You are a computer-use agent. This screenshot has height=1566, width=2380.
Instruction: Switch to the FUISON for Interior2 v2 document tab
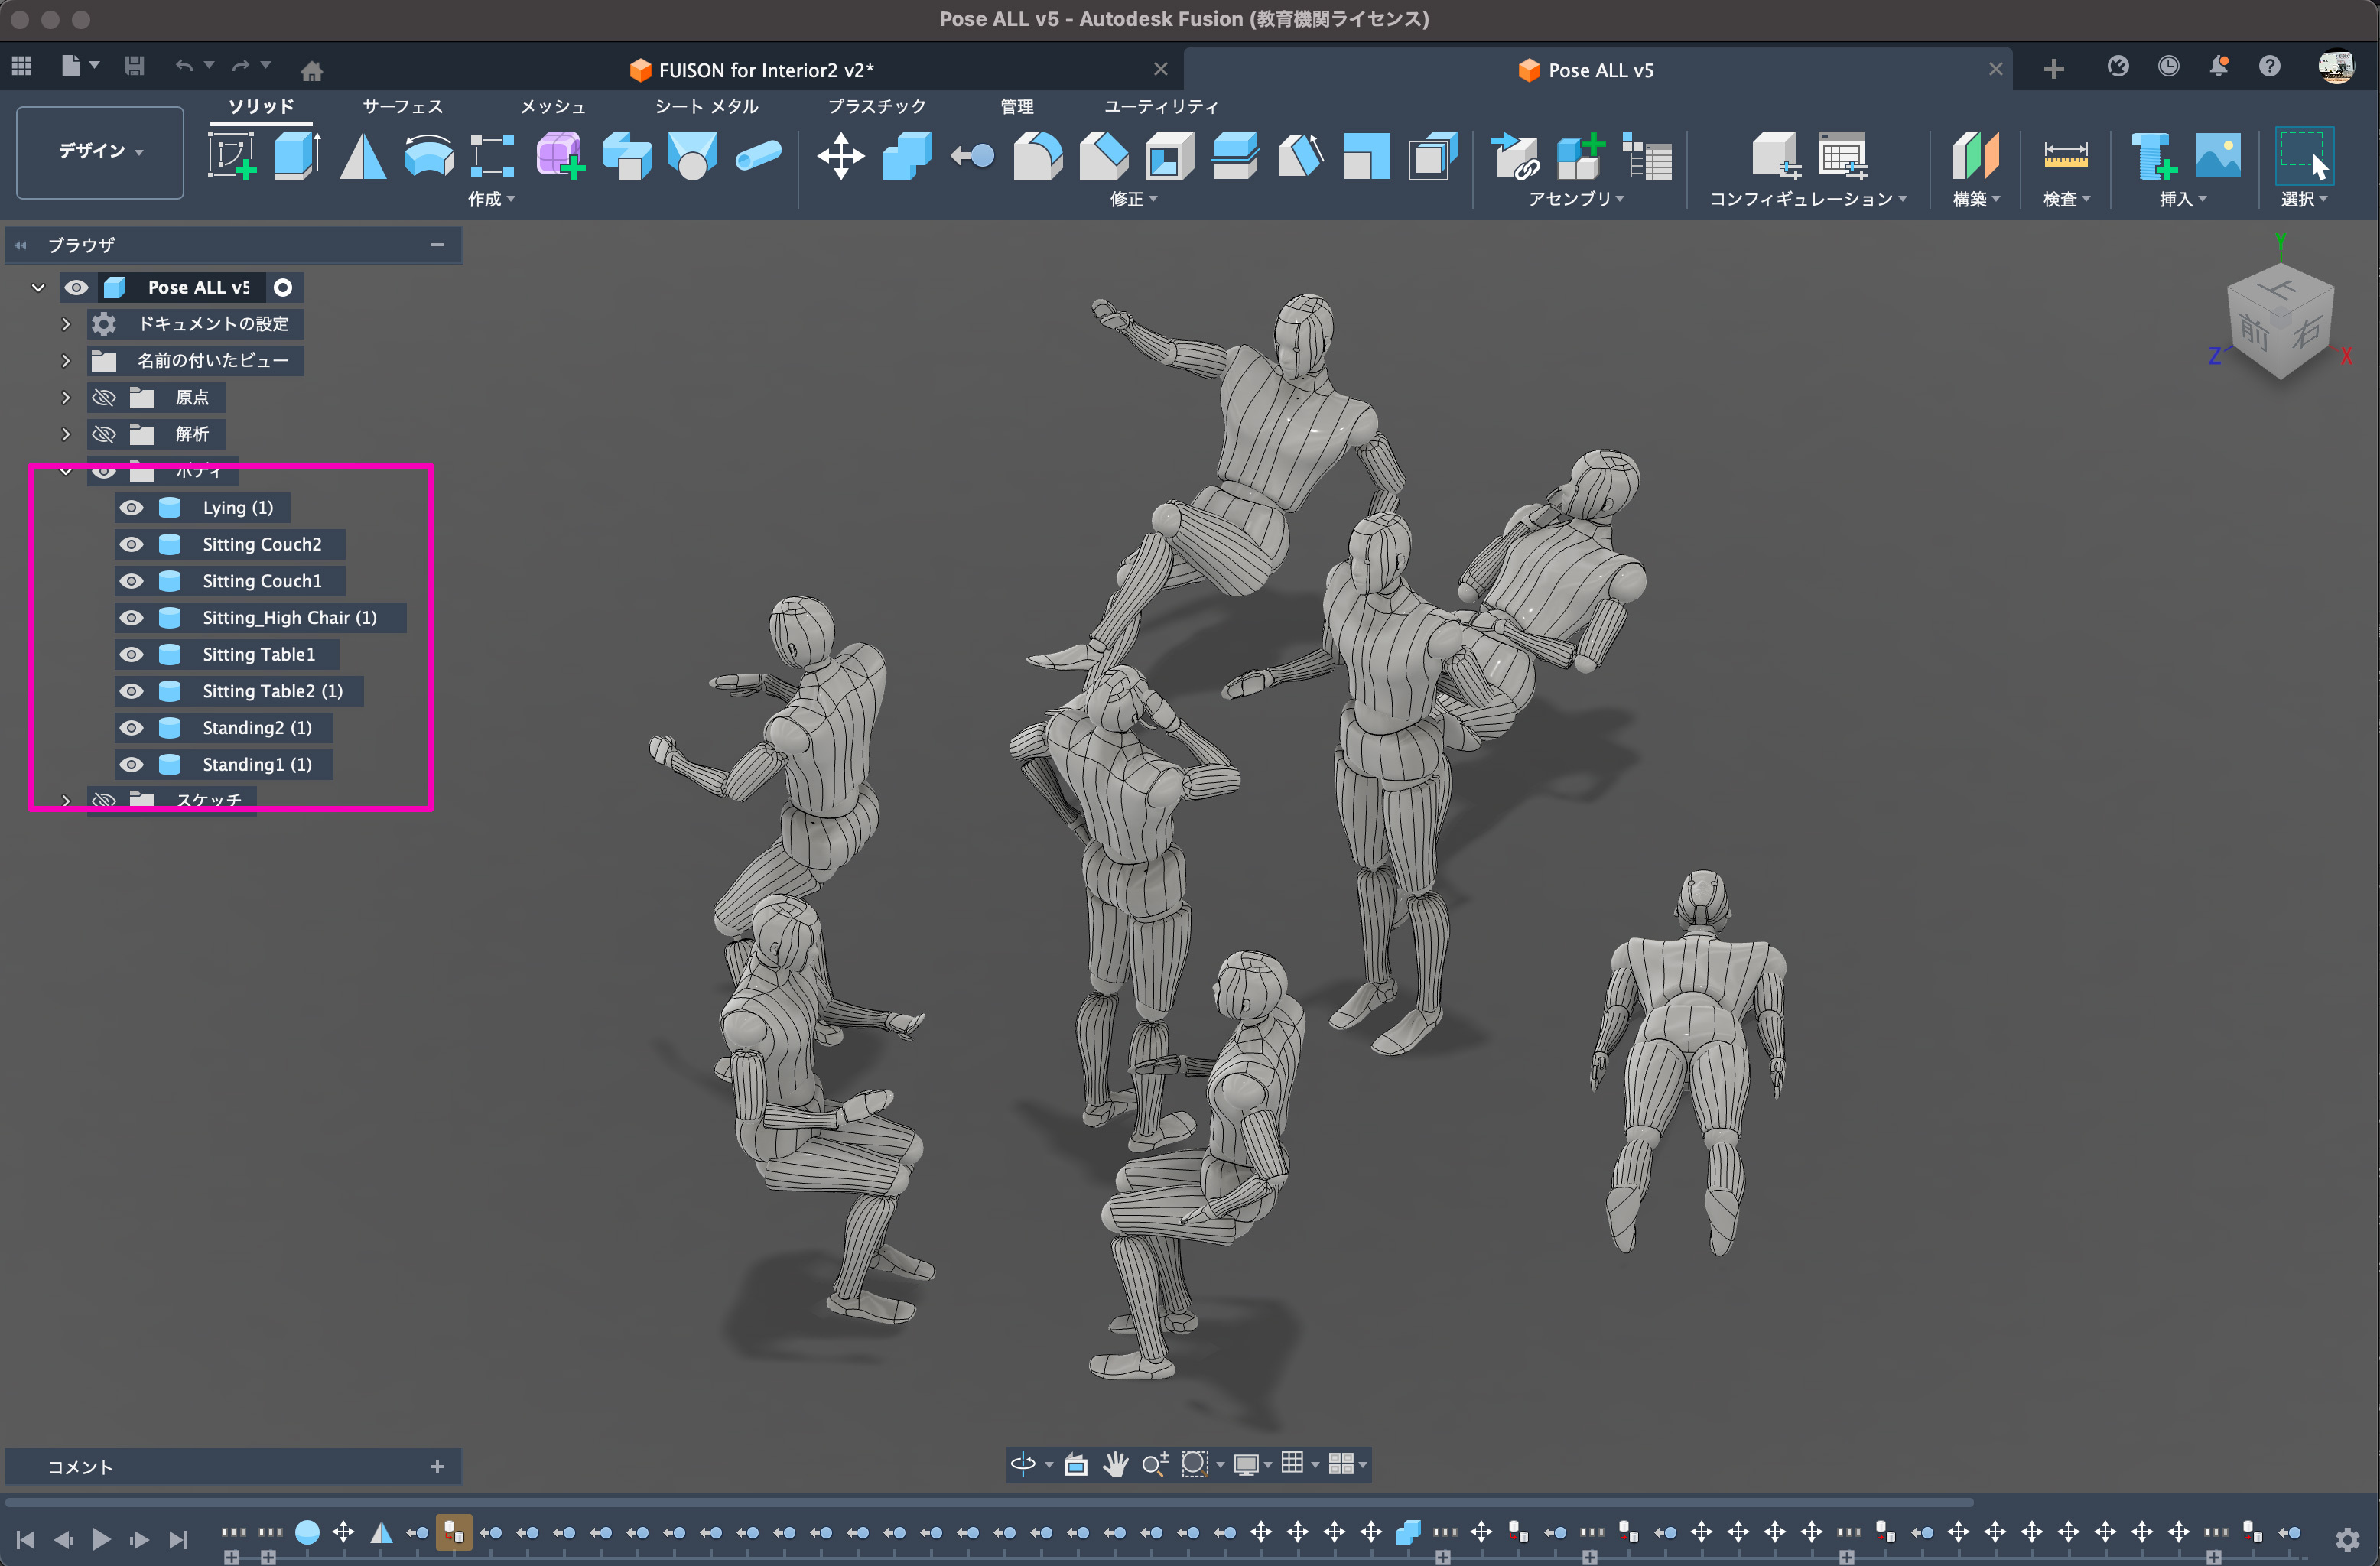pos(765,70)
